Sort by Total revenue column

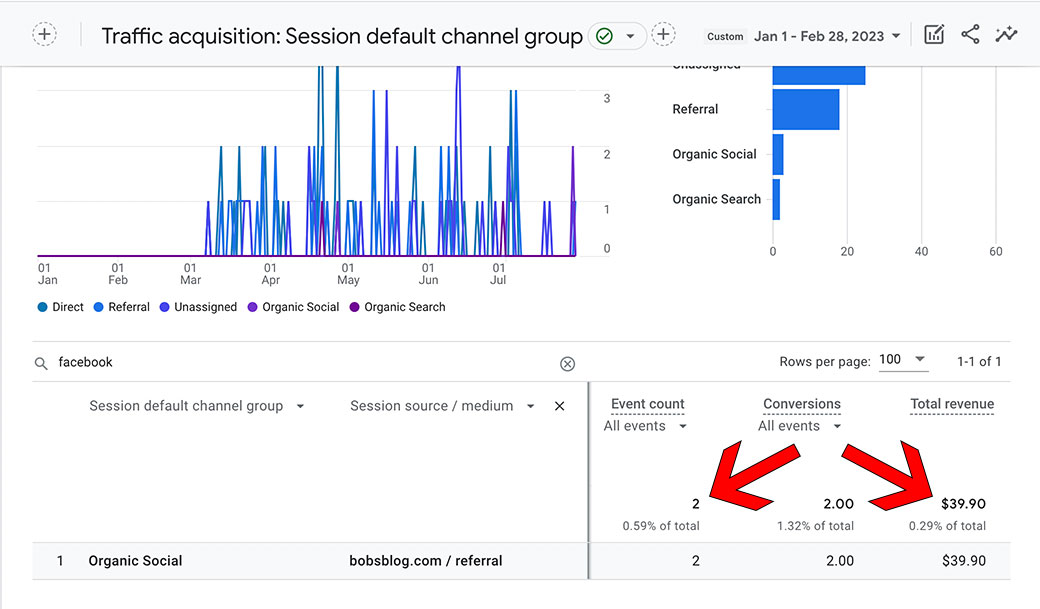[x=952, y=404]
